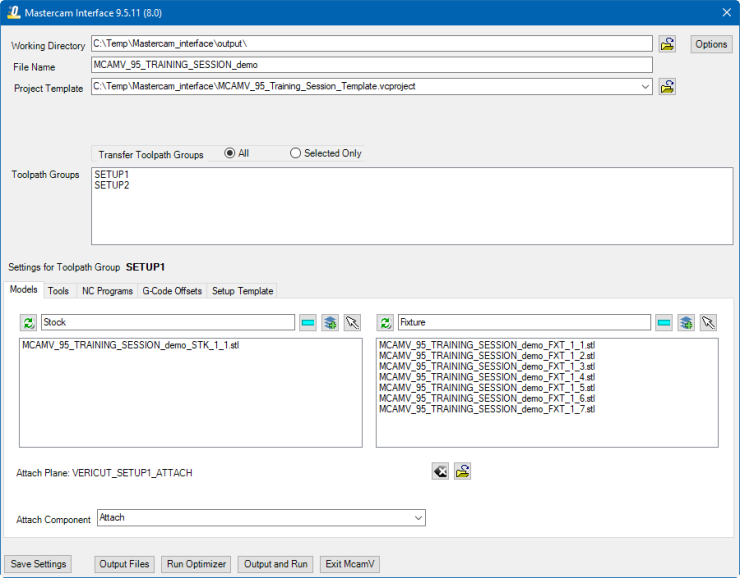Select SETUP1 in Toolpath Groups
The height and width of the screenshot is (578, 740).
112,175
